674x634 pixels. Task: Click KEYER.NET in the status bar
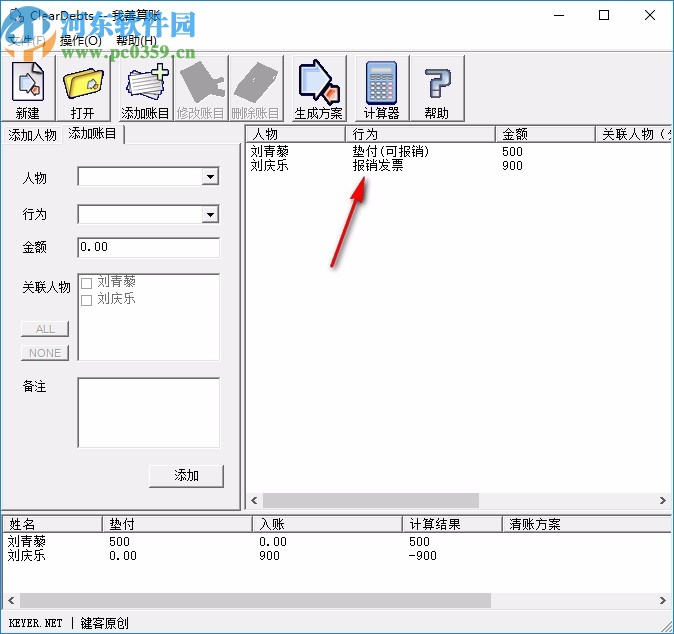[x=35, y=623]
